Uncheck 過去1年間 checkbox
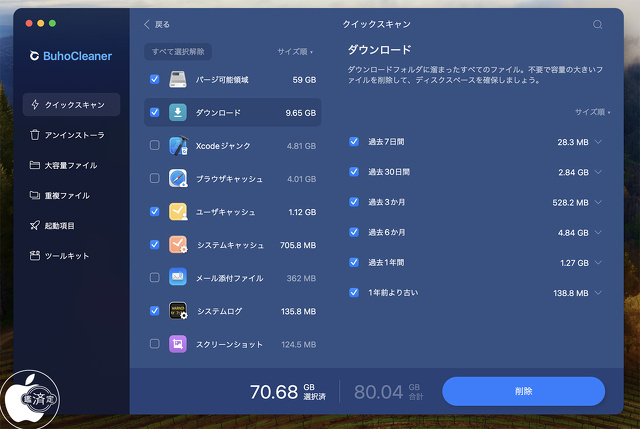Screen dimensions: 640x429 pos(354,262)
